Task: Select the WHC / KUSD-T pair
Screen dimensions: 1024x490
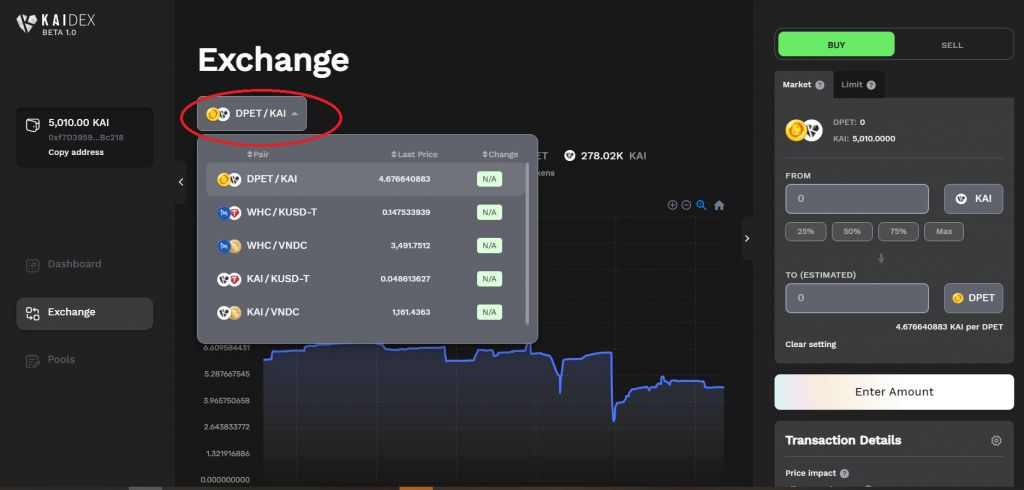Action: point(278,212)
